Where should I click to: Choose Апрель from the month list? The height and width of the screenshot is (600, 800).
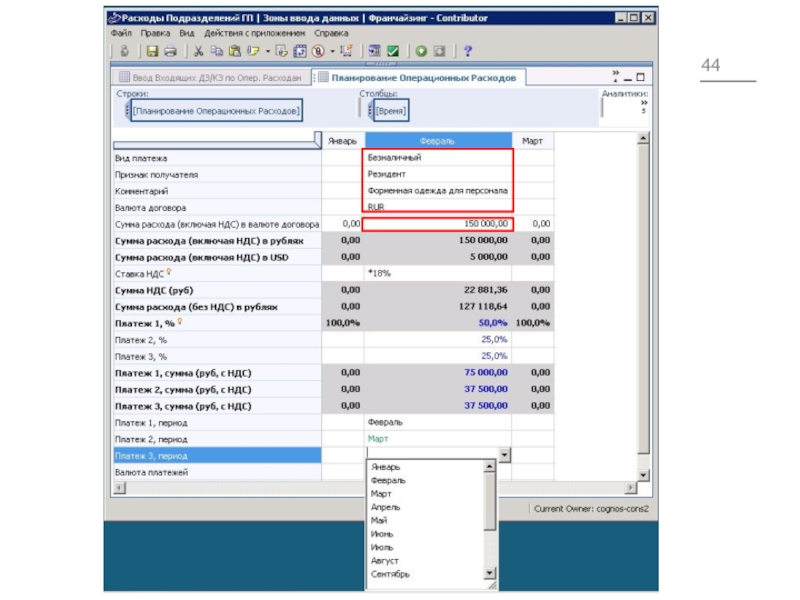[x=385, y=507]
